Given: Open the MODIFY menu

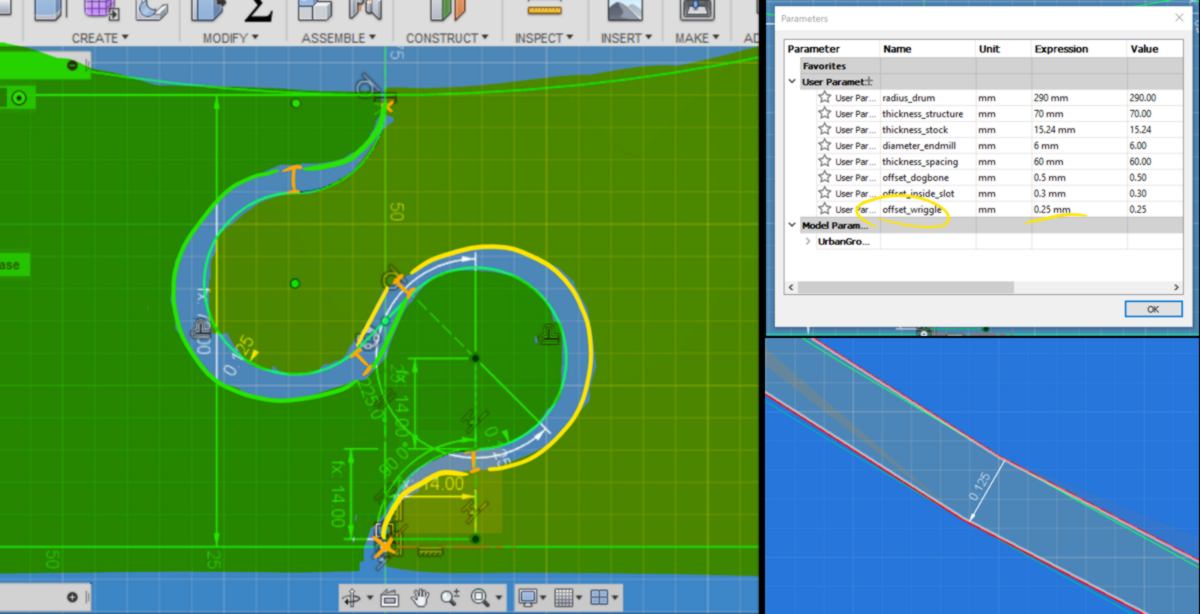Looking at the screenshot, I should tap(230, 38).
